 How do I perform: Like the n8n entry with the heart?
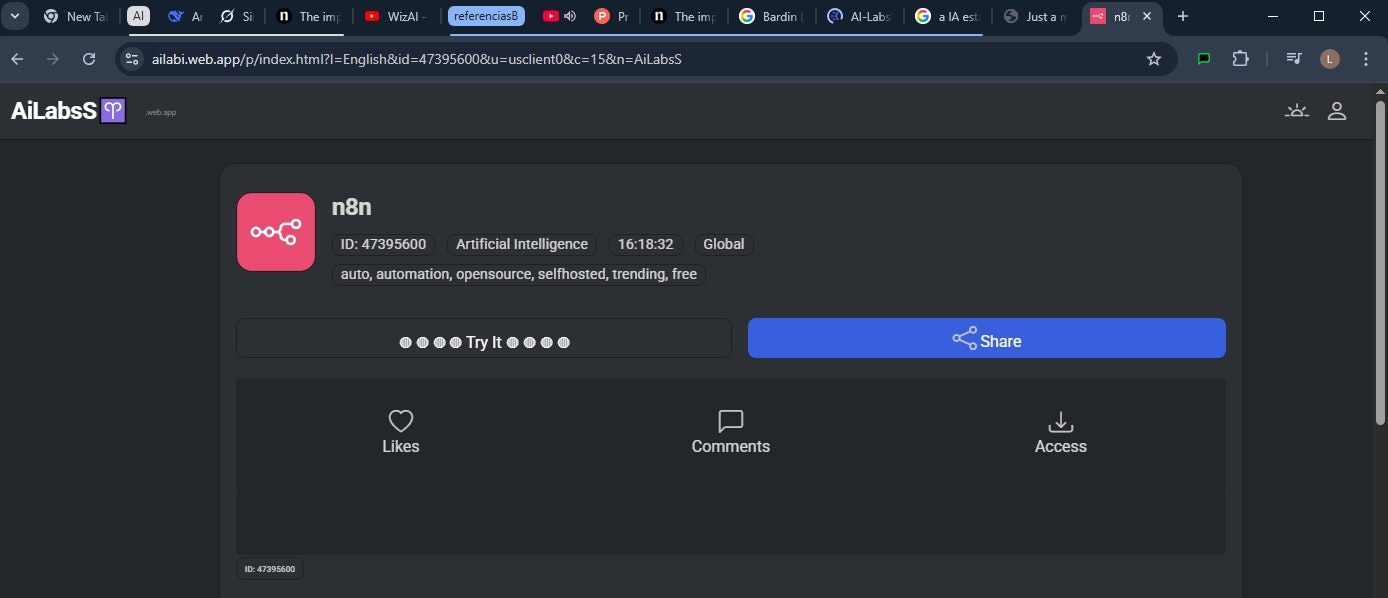pyautogui.click(x=401, y=421)
